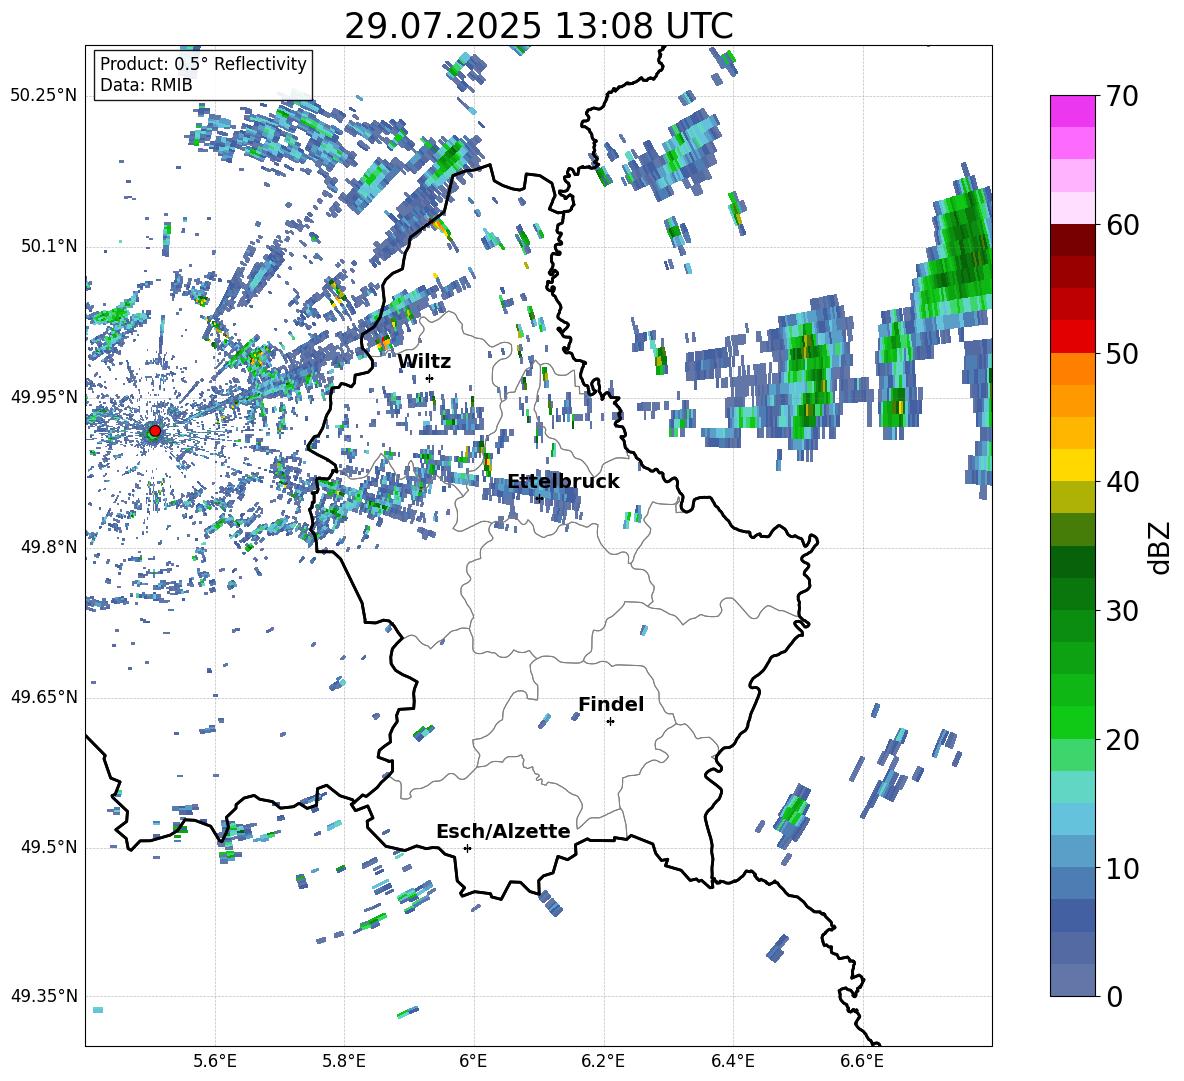This screenshot has height=1081, width=1184.
Task: Click the 49.95°N latitude label
Action: pyautogui.click(x=44, y=397)
